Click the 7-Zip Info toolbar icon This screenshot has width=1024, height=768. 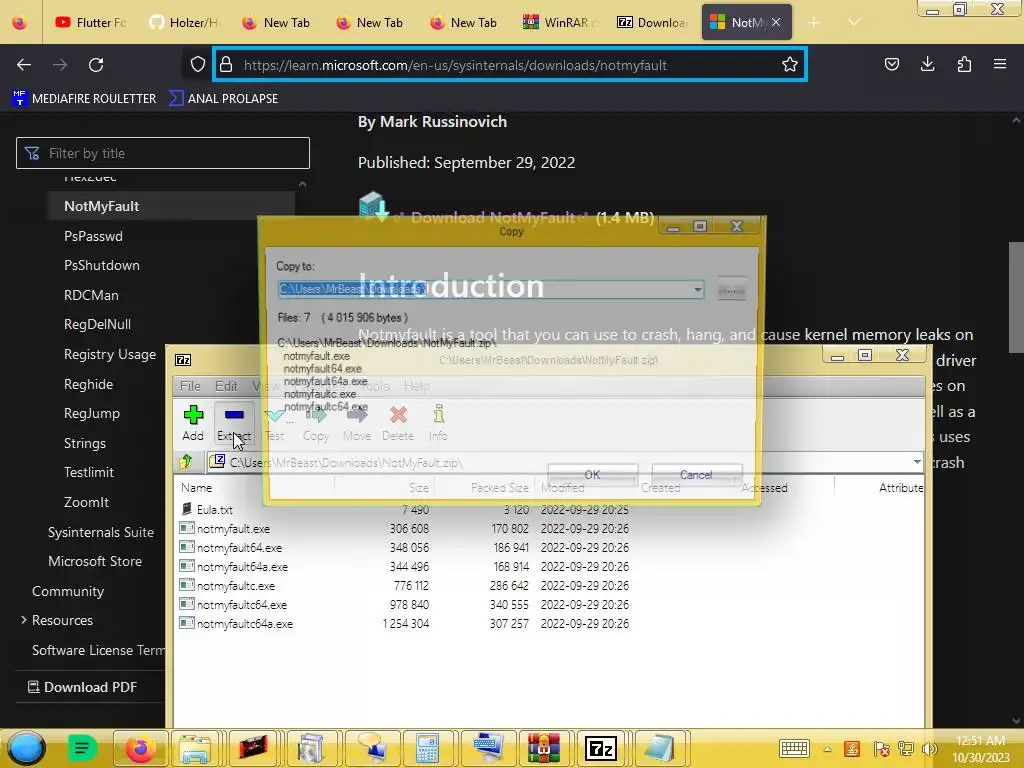pos(438,423)
